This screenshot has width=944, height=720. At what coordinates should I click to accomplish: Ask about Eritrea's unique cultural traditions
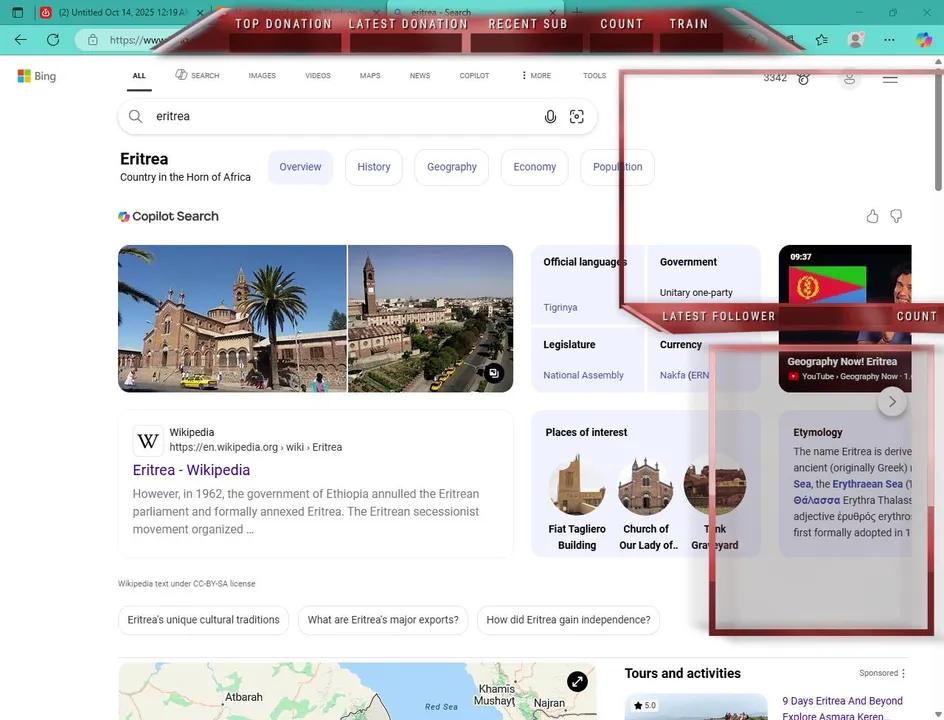(x=203, y=620)
